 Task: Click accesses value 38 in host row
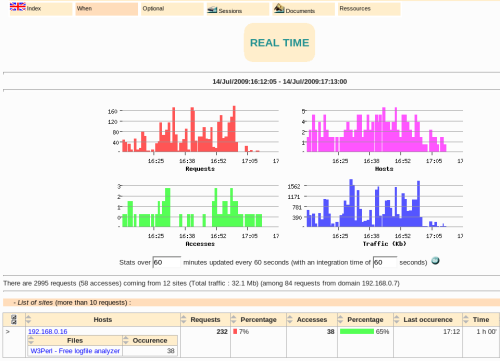pos(330,332)
